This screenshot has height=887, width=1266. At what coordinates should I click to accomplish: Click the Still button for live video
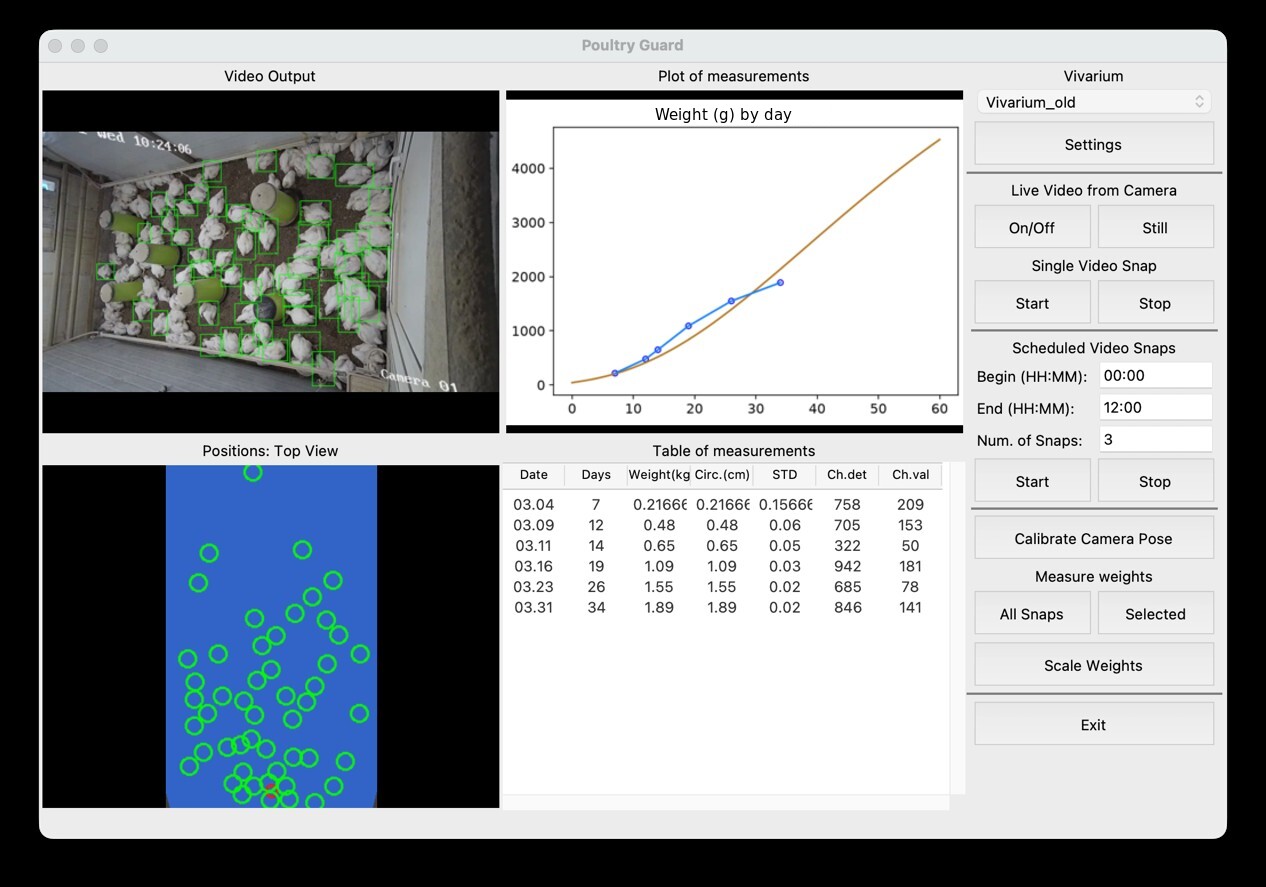pos(1155,227)
